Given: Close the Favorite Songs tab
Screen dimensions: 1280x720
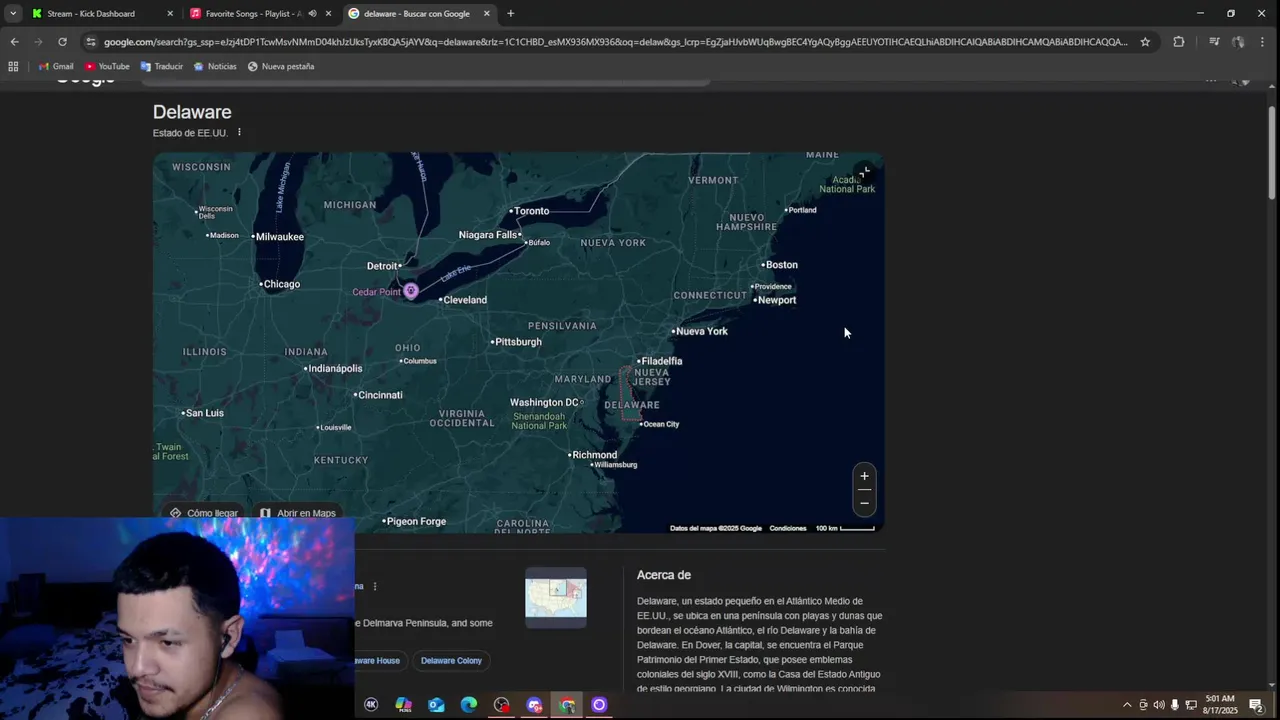Looking at the screenshot, I should (x=328, y=14).
